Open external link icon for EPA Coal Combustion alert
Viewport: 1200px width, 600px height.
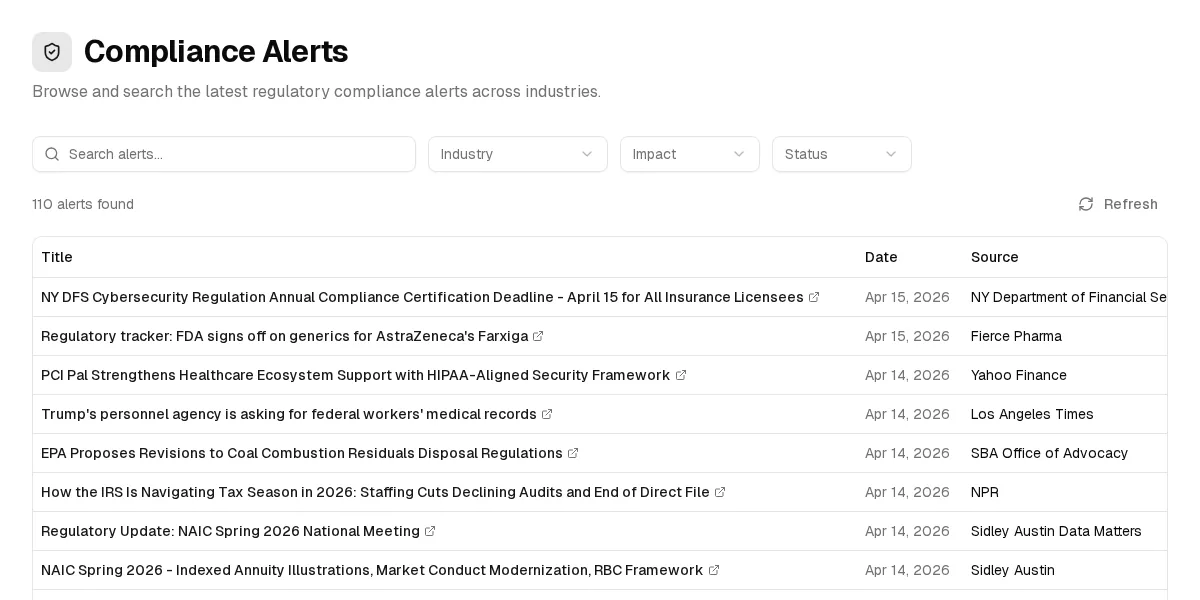click(573, 453)
